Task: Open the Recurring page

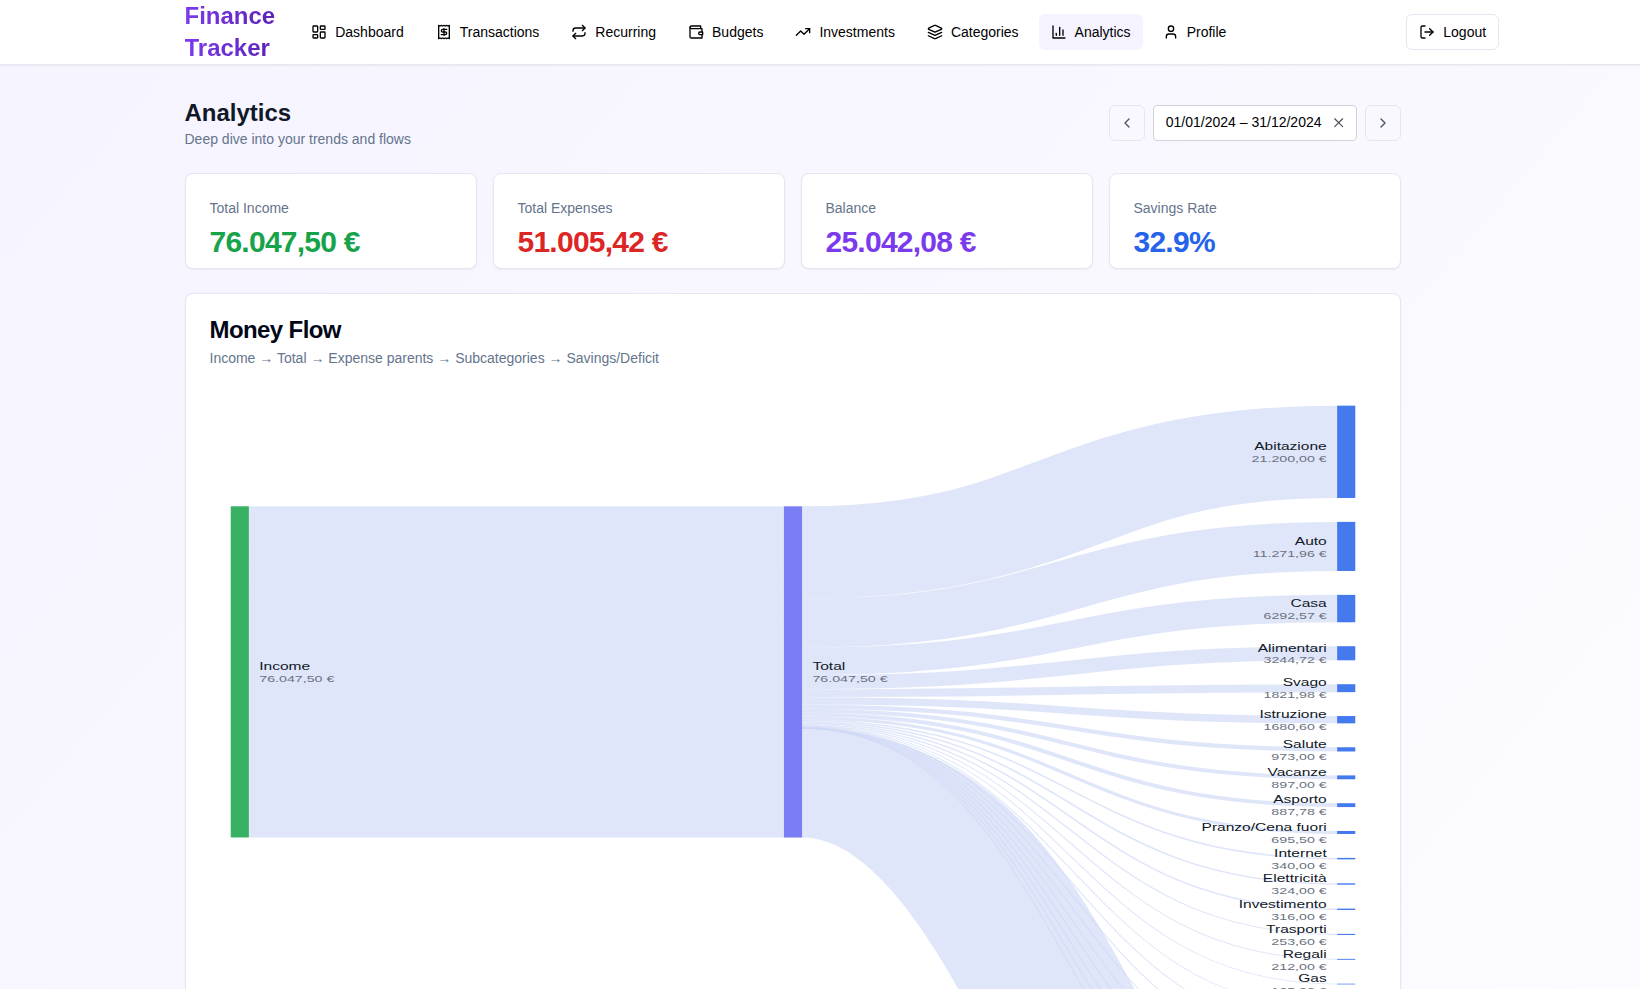Action: coord(614,32)
